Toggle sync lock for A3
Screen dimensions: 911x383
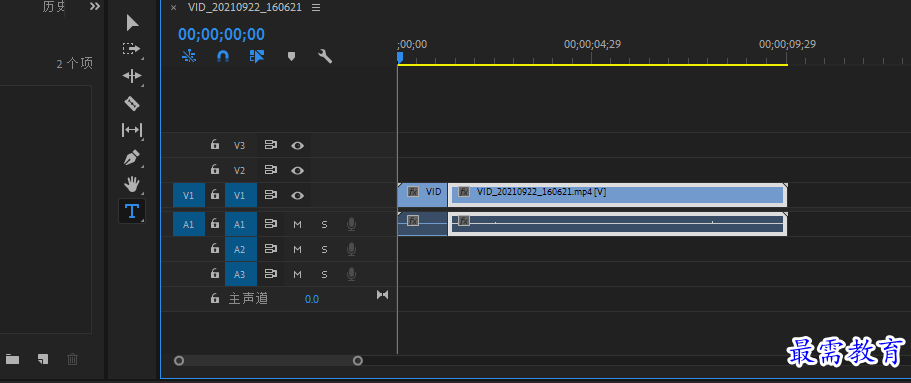(270, 274)
